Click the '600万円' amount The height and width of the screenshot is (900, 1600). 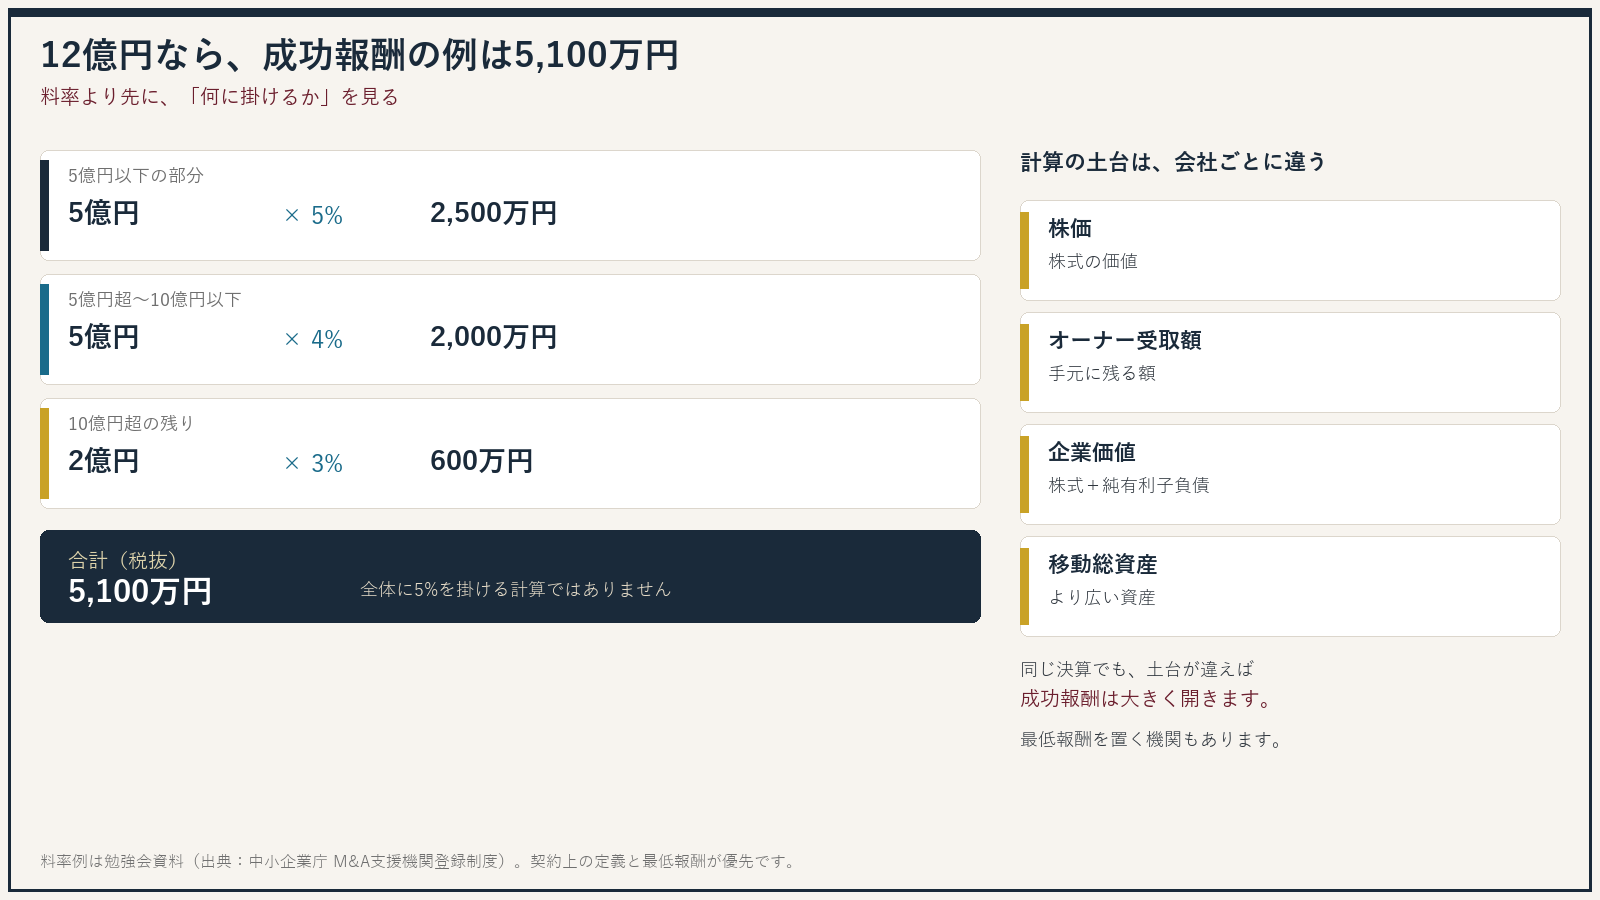click(x=481, y=461)
